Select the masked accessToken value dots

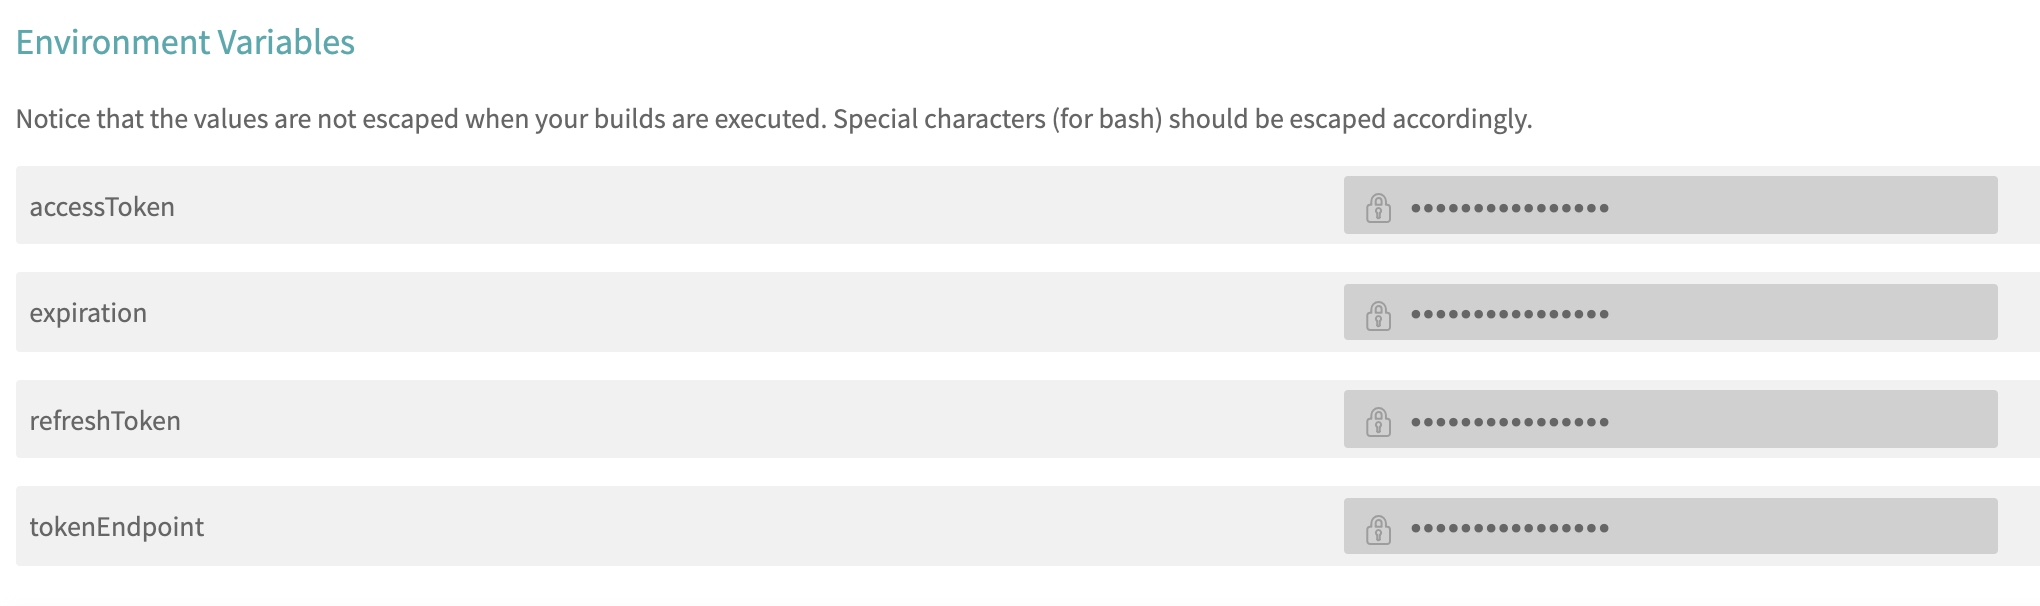[x=1509, y=208]
